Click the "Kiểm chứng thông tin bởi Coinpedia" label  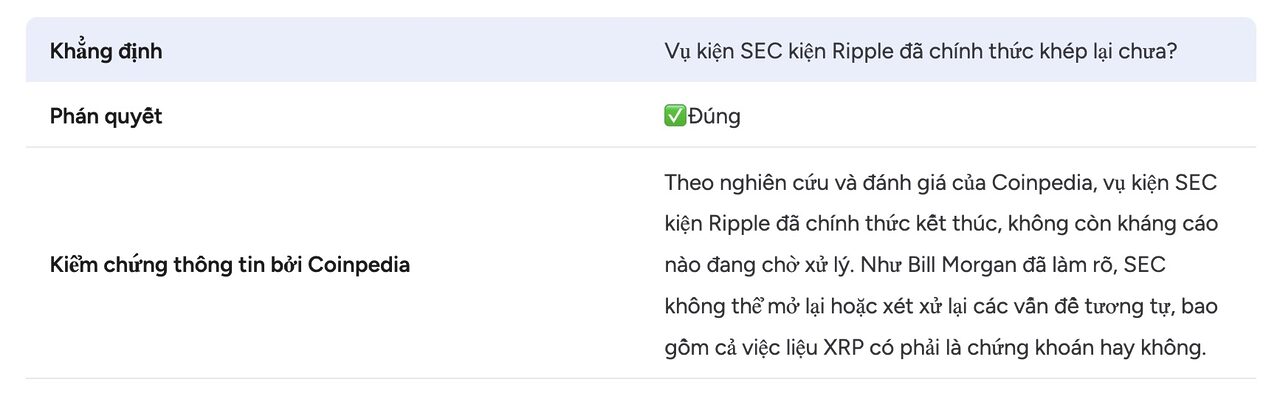click(x=230, y=266)
